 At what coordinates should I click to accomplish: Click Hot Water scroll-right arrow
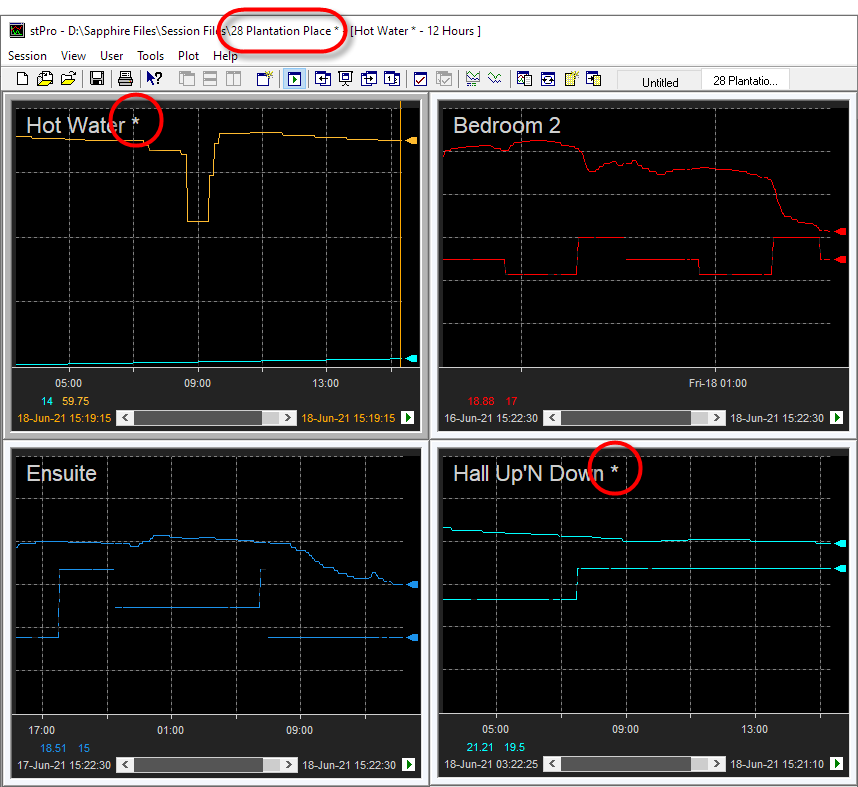[288, 418]
